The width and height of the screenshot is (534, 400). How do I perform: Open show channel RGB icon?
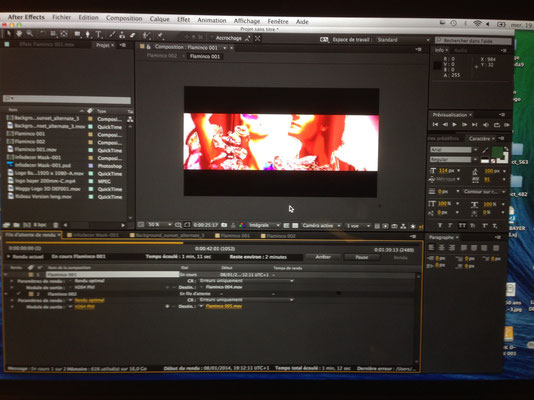[242, 225]
